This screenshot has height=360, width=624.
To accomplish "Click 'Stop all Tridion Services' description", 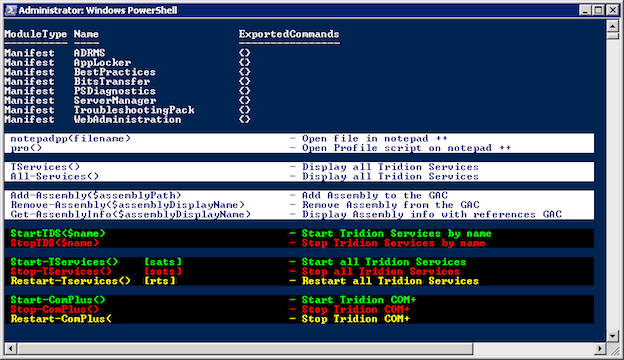I will 380,272.
